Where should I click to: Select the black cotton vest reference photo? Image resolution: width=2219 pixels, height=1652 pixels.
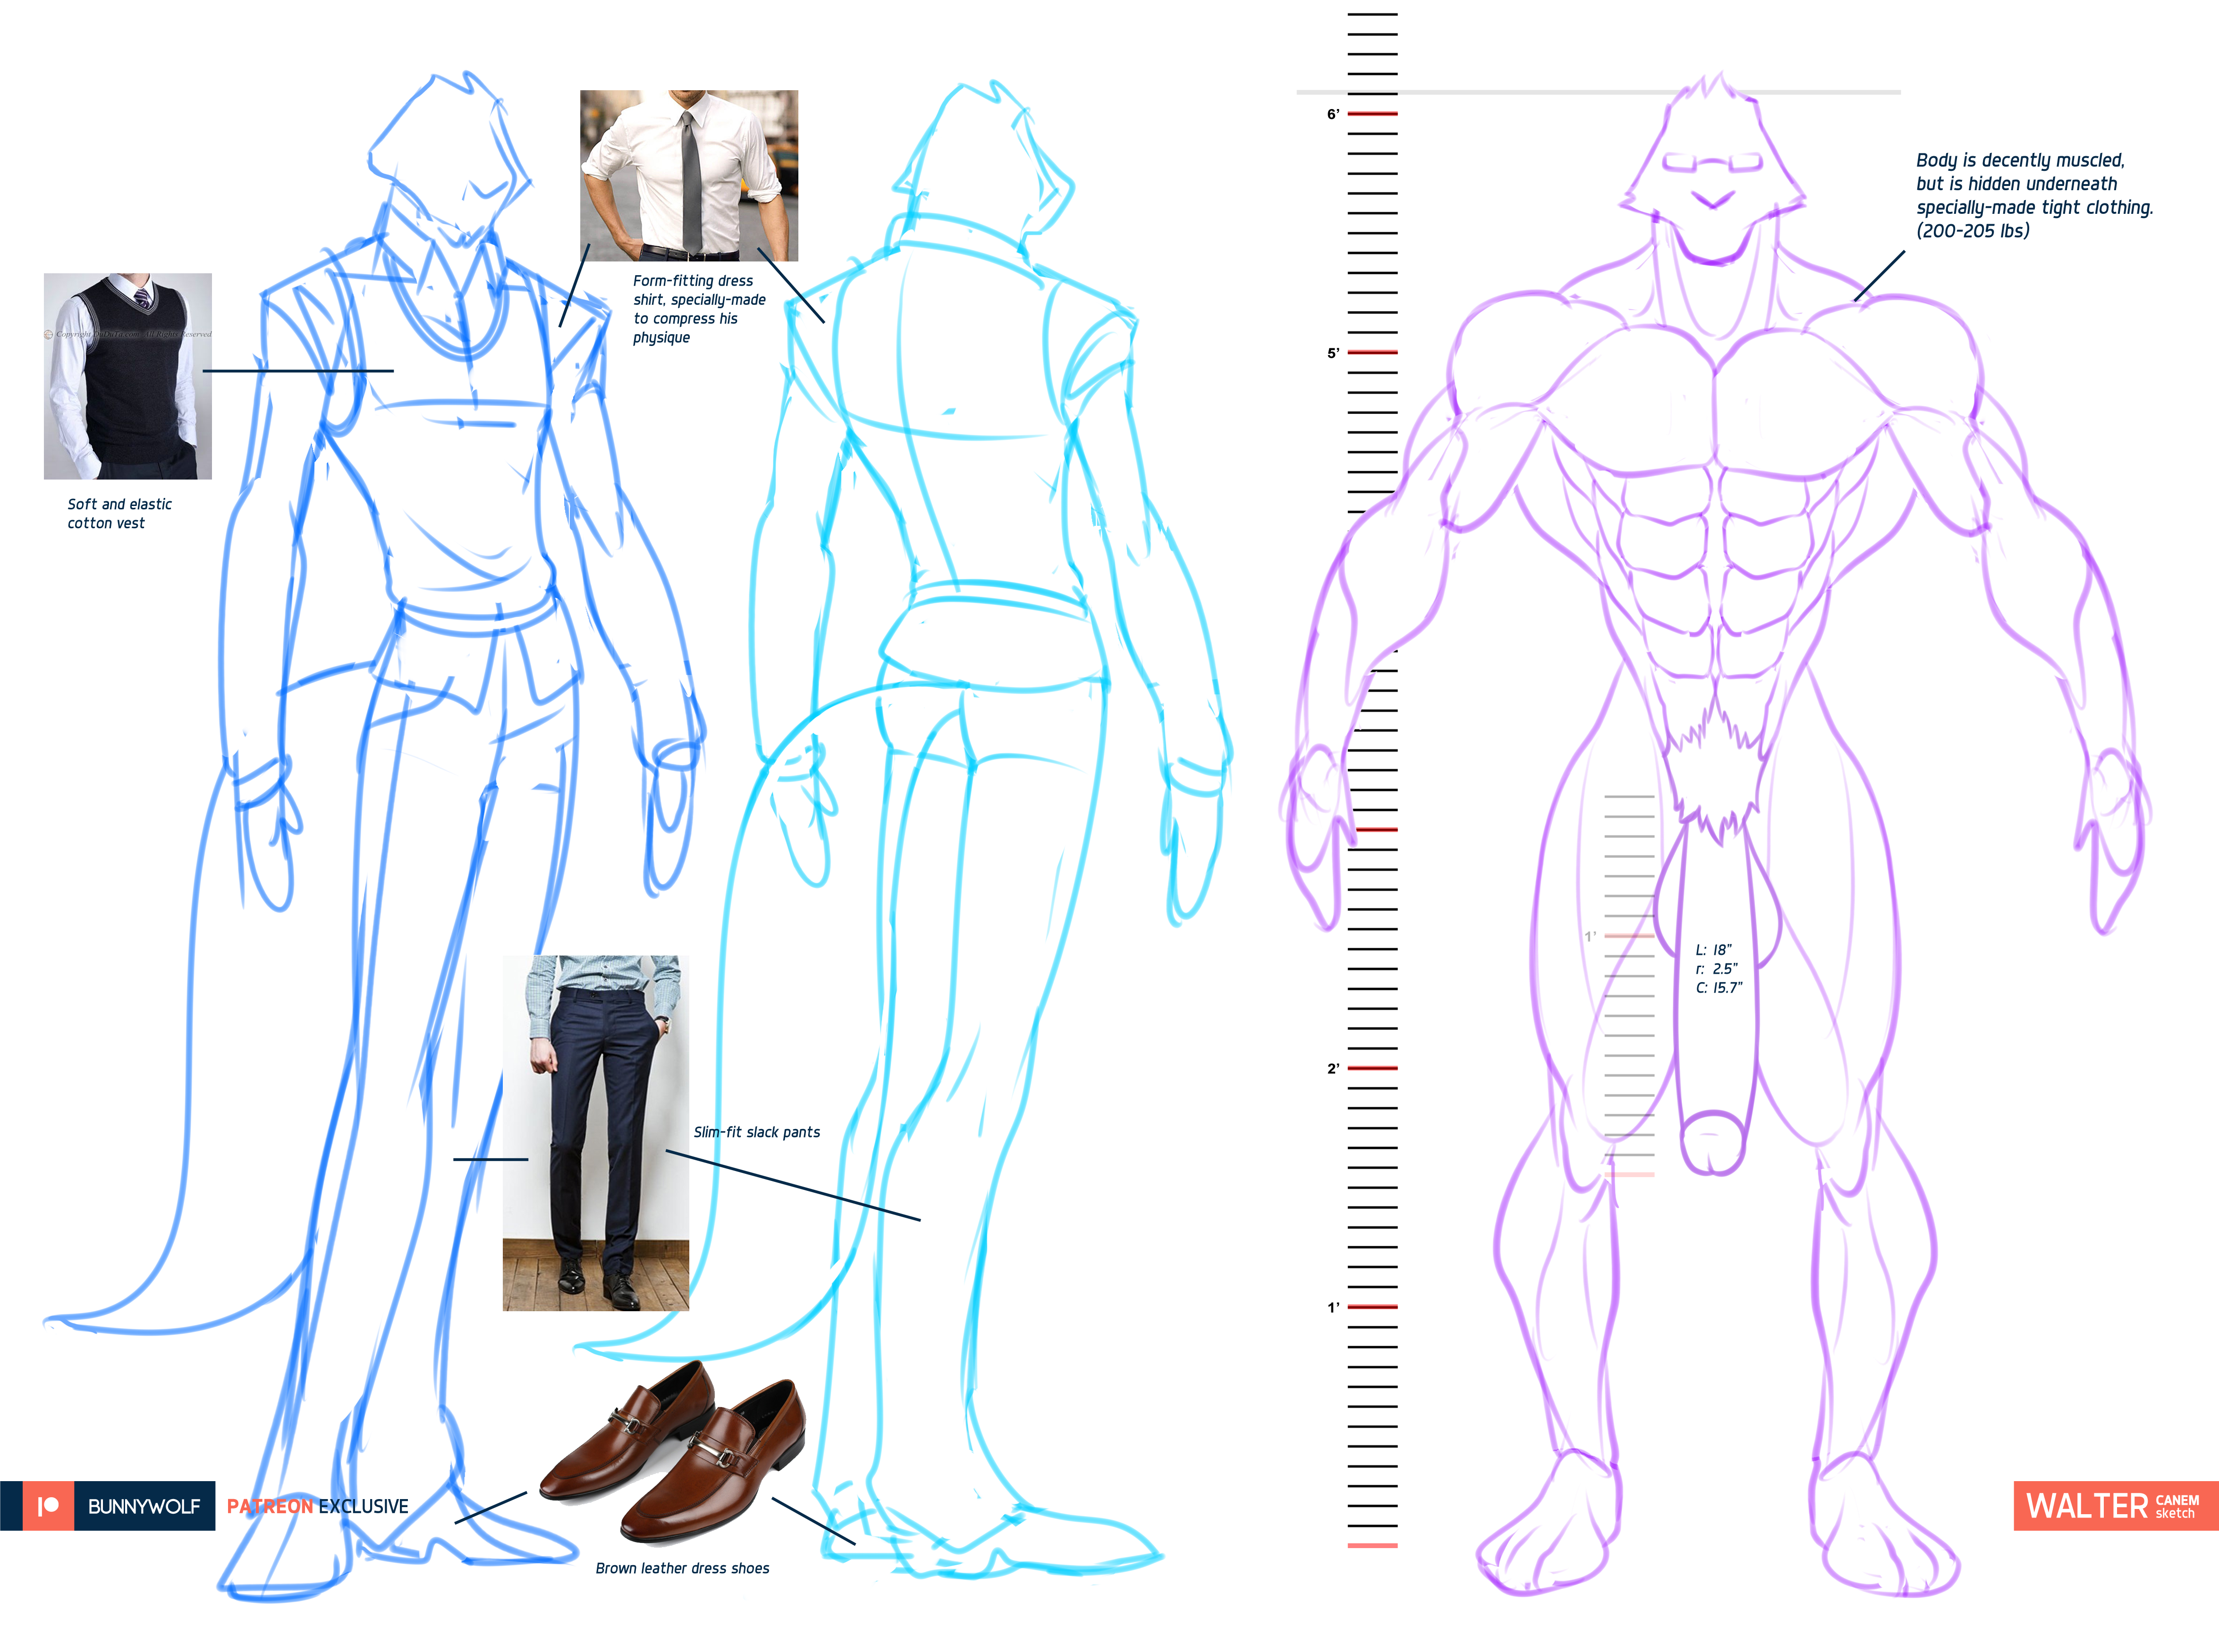click(128, 376)
